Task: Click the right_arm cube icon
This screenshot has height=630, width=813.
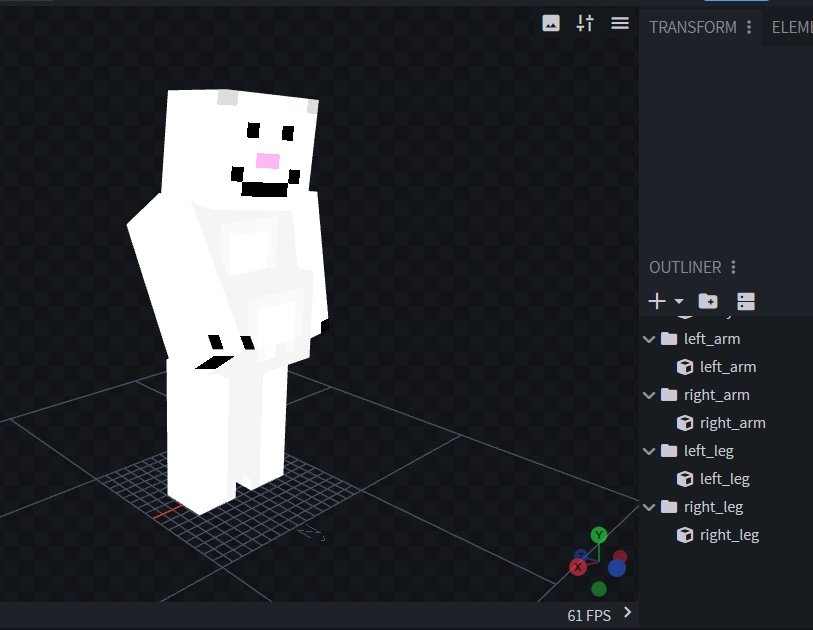Action: (685, 423)
